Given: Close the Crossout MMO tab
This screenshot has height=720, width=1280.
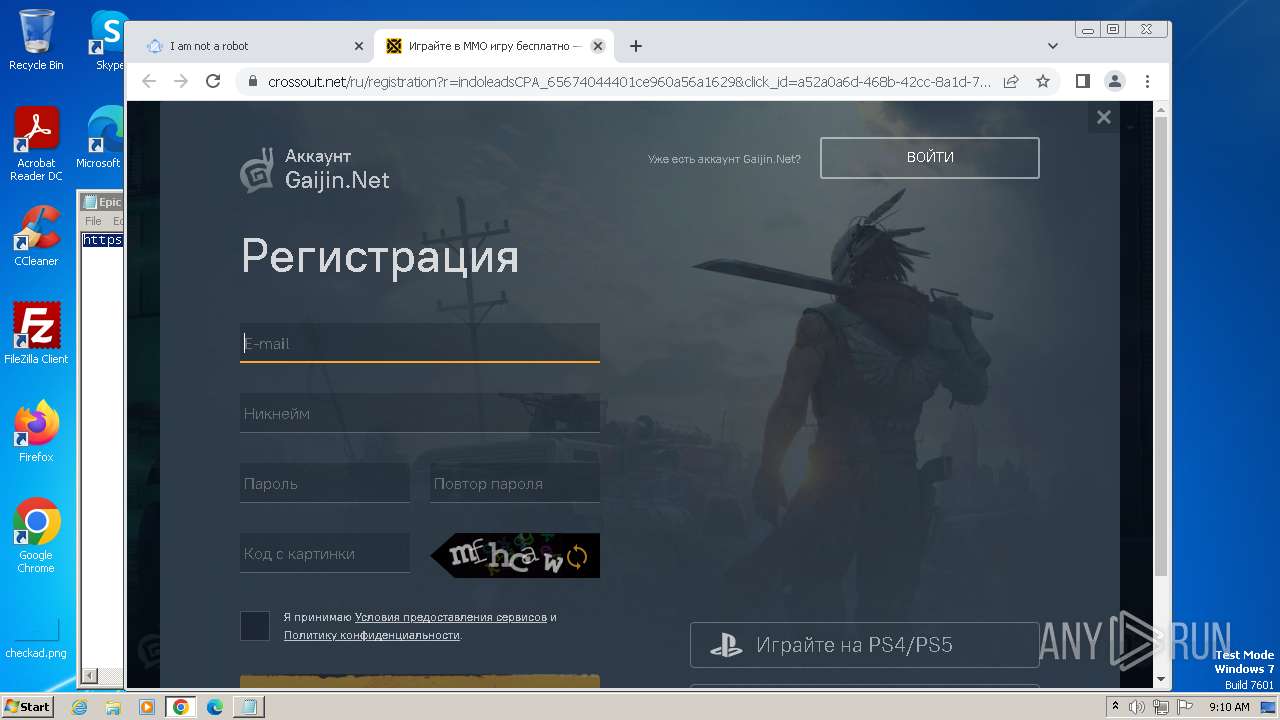Looking at the screenshot, I should (598, 46).
